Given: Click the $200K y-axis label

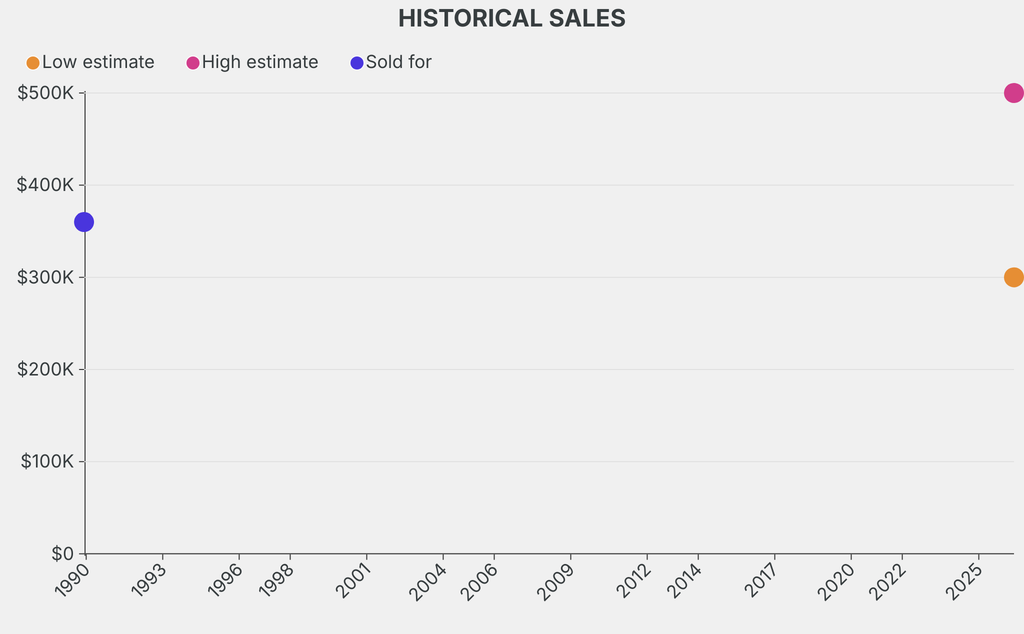Looking at the screenshot, I should tap(46, 369).
